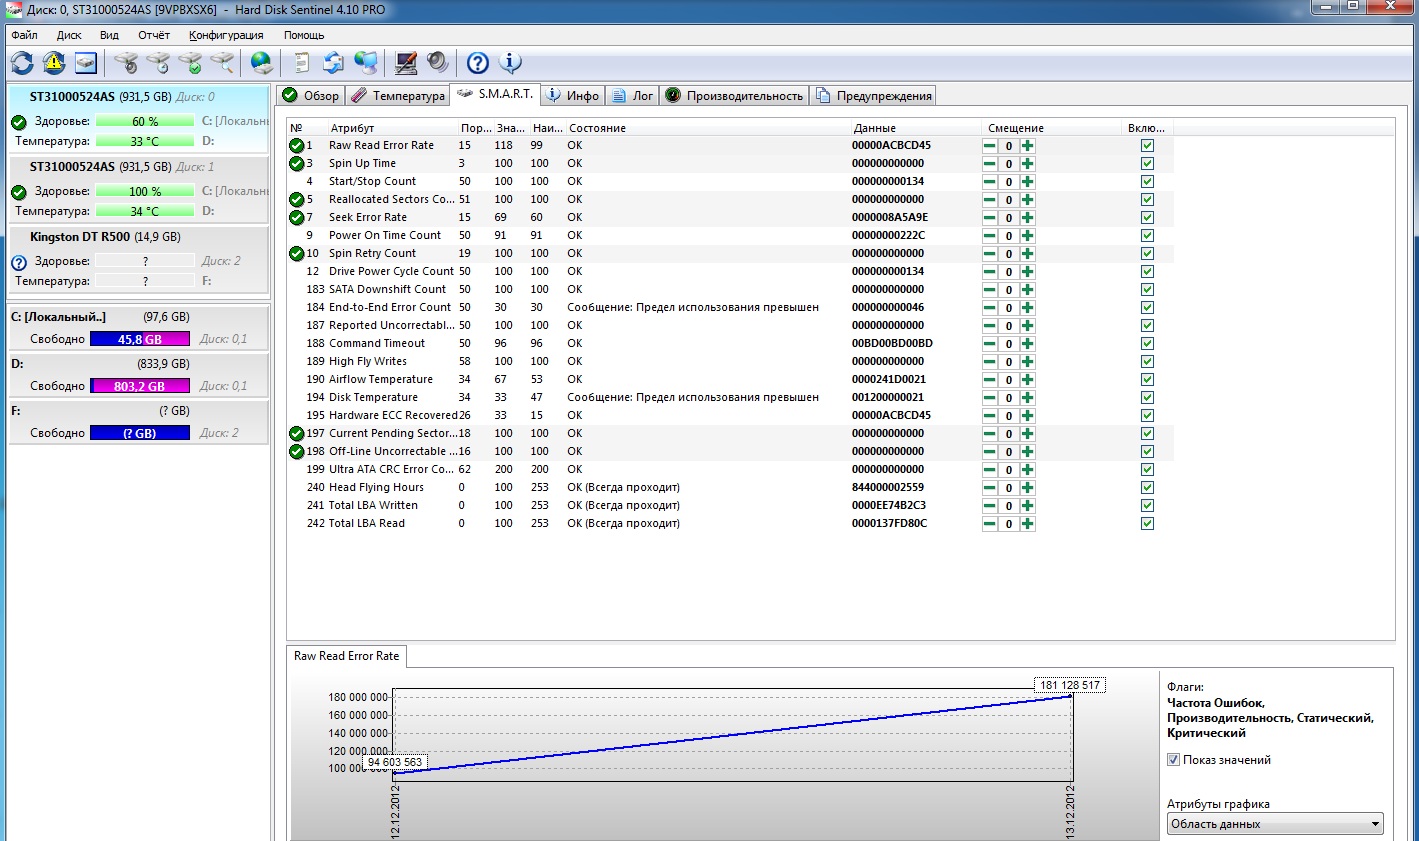Switch to the Температура tab

[x=398, y=96]
